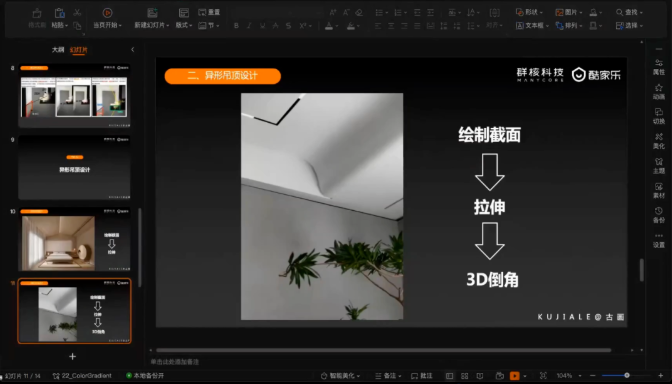
Task: Toggle left text alignment
Action: [378, 26]
